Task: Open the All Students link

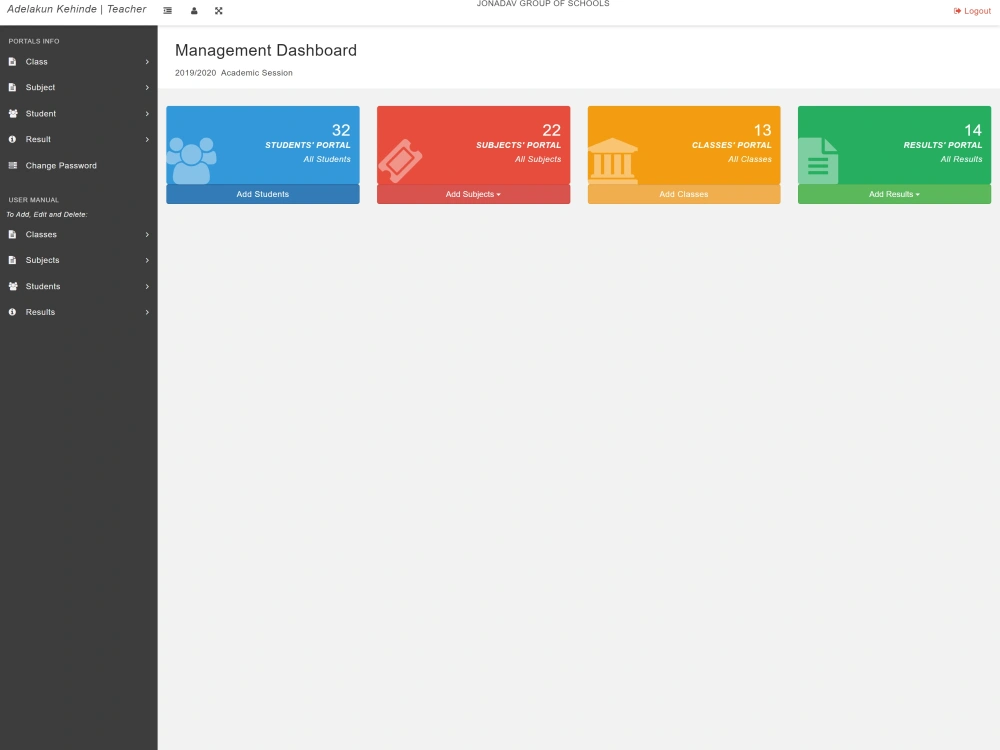Action: 327,159
